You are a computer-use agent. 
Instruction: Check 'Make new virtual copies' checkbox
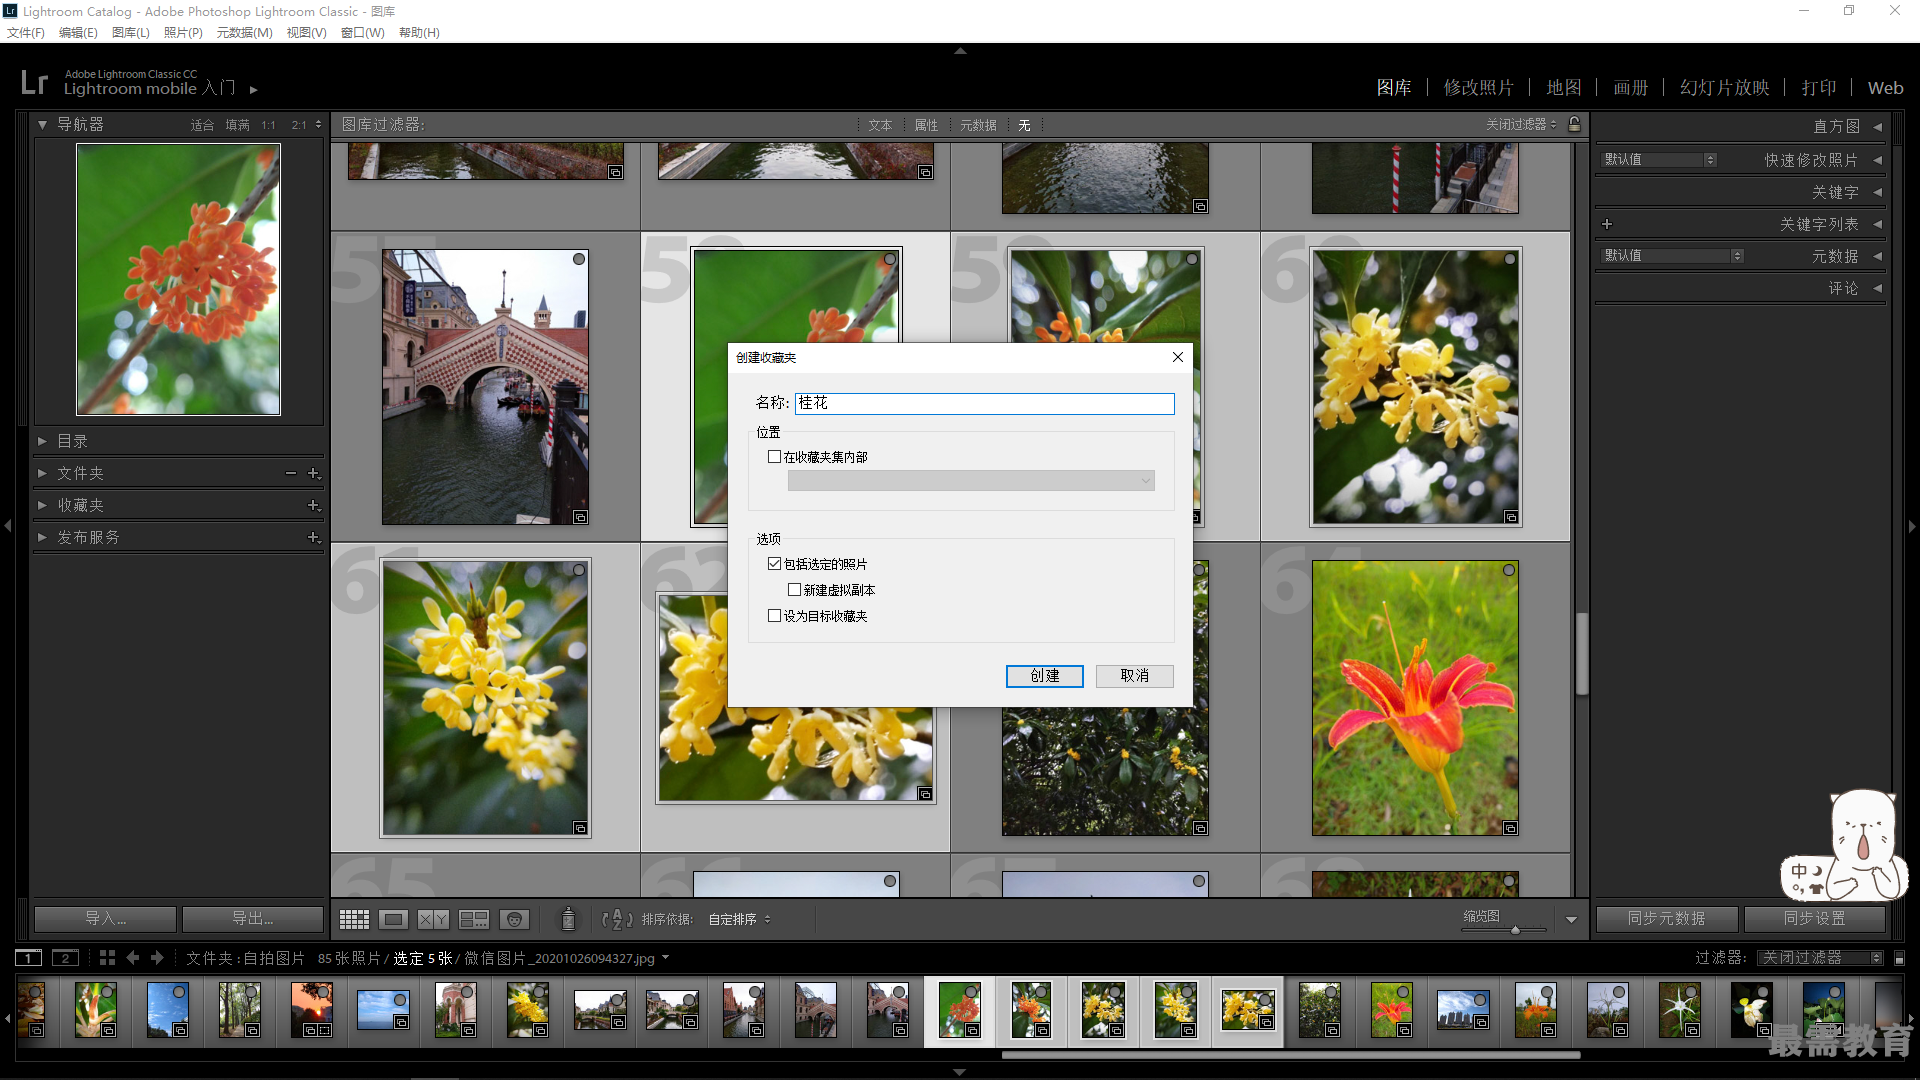tap(794, 590)
